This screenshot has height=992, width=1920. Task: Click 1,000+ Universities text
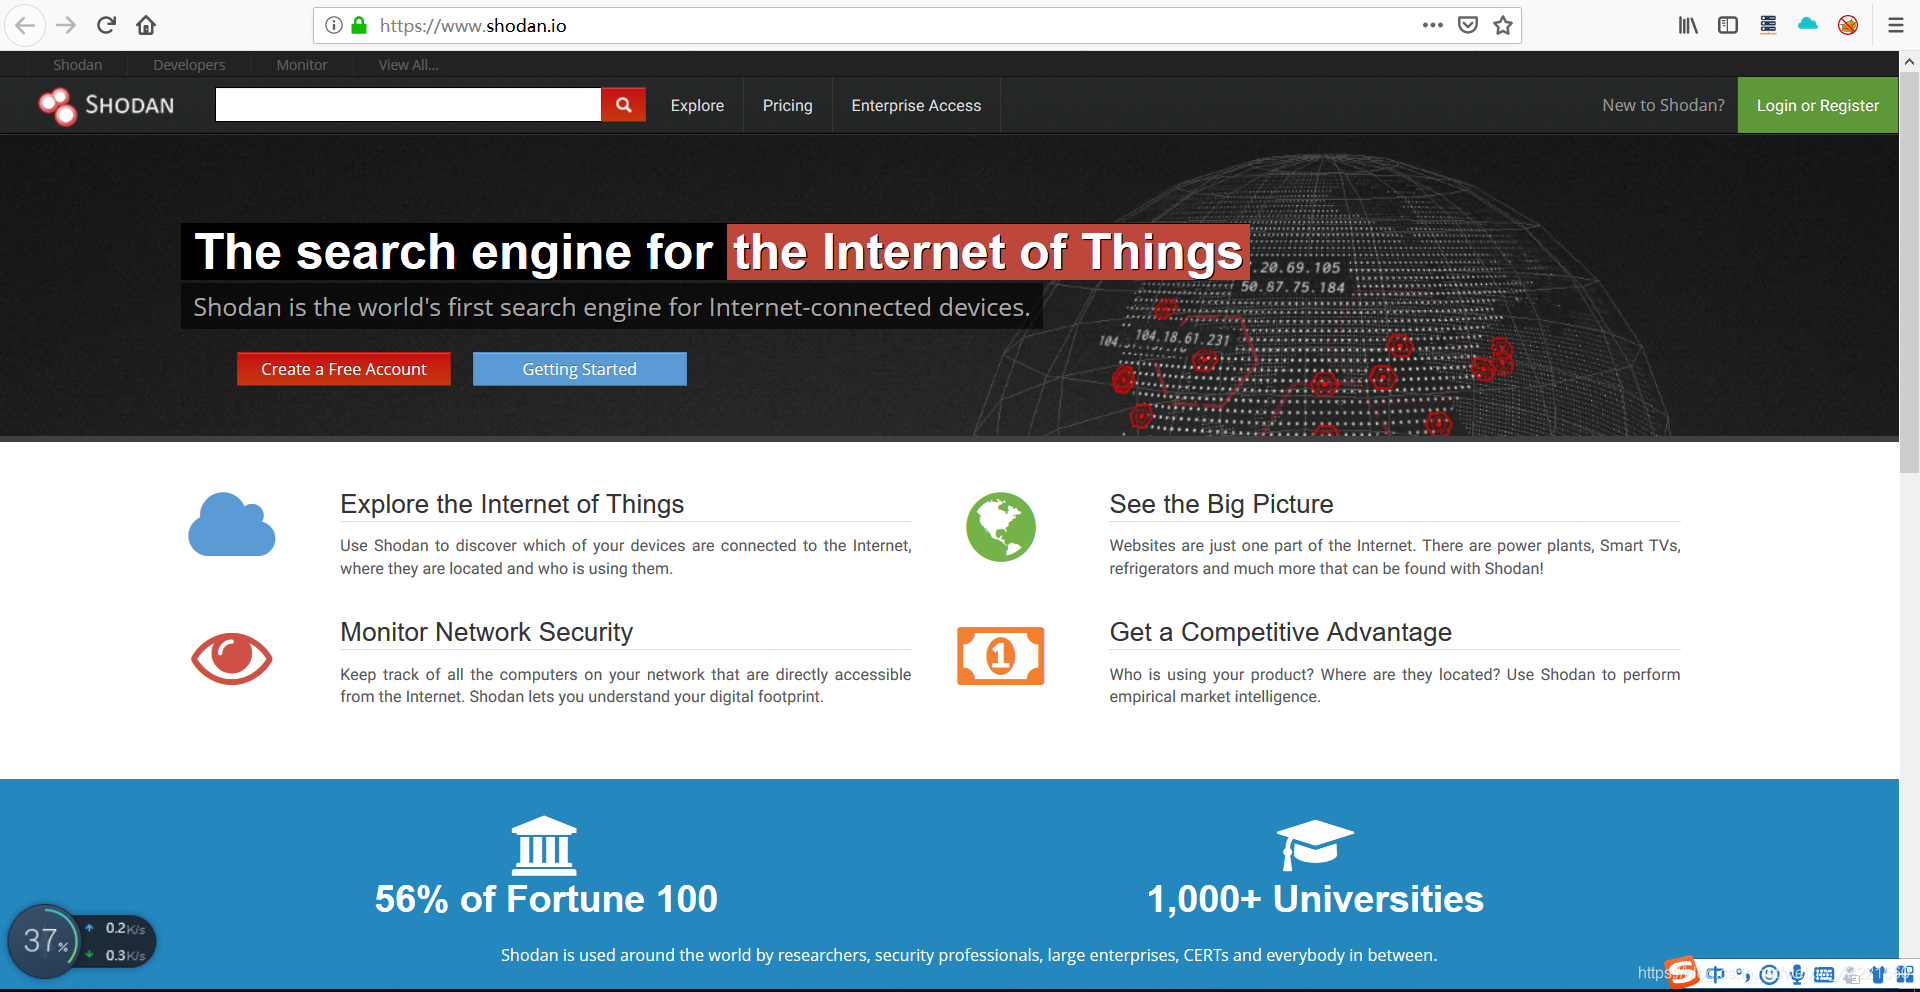tap(1315, 899)
